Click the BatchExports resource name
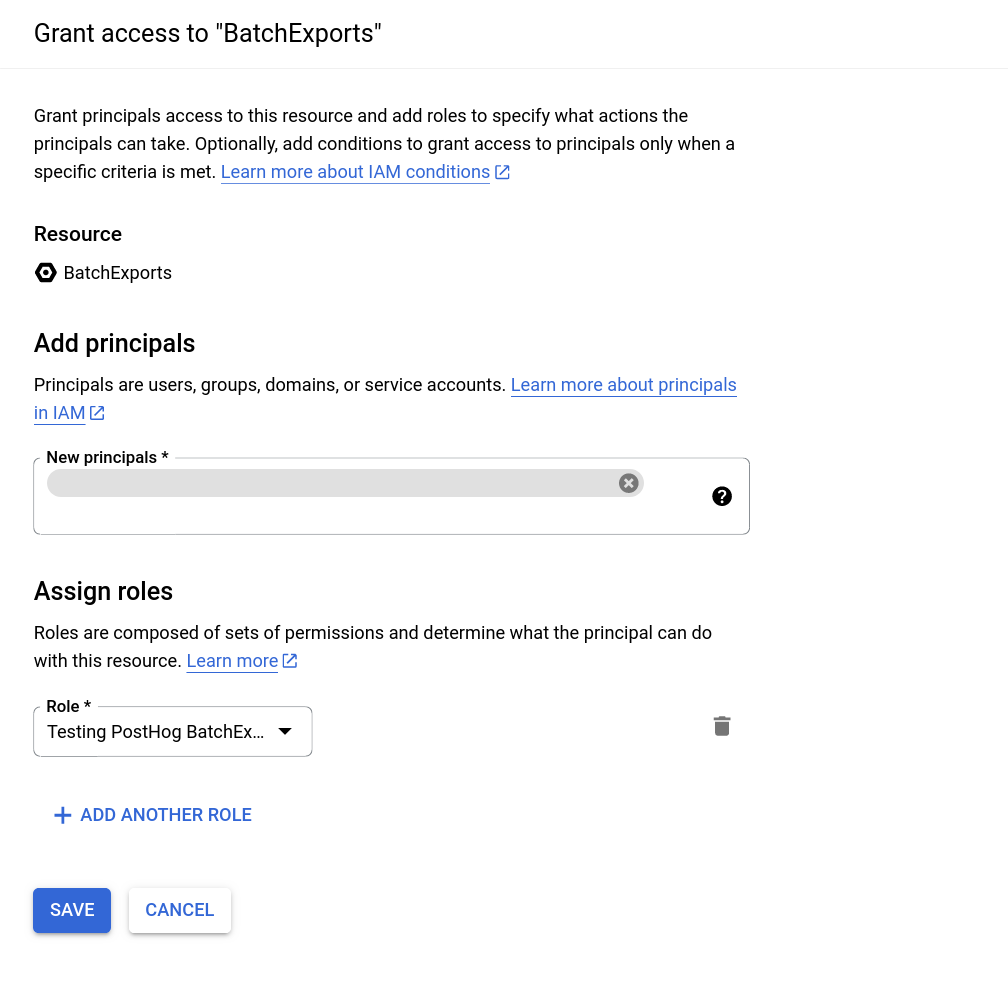Screen dimensions: 1008x985 click(x=117, y=272)
